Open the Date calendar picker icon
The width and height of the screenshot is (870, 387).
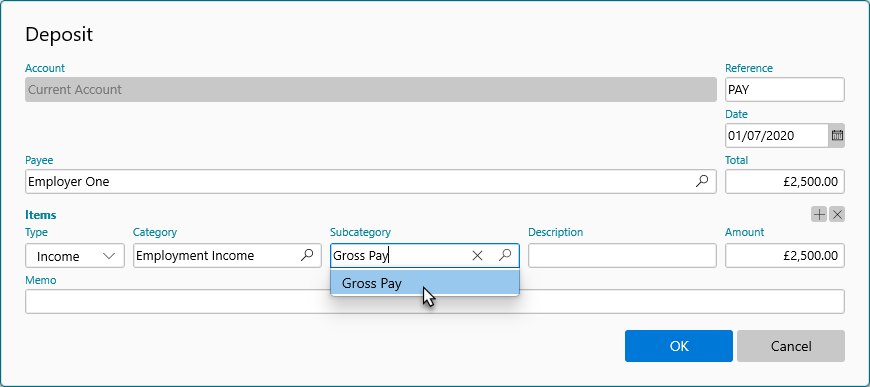(837, 135)
